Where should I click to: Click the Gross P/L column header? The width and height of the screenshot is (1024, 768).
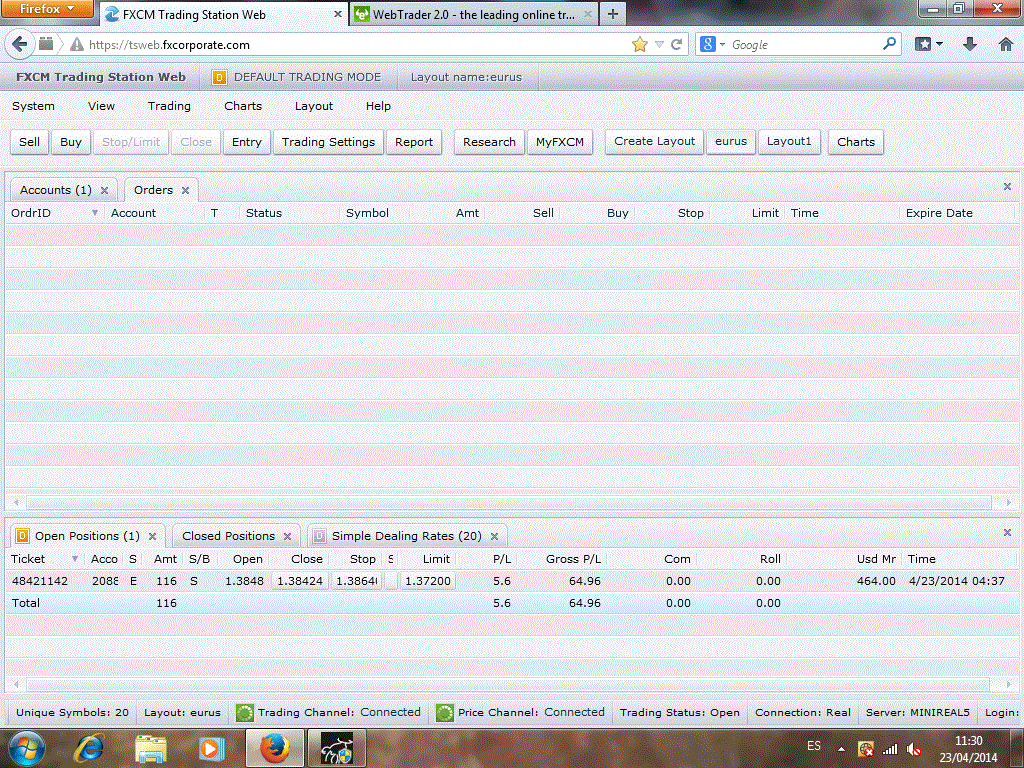coord(573,559)
